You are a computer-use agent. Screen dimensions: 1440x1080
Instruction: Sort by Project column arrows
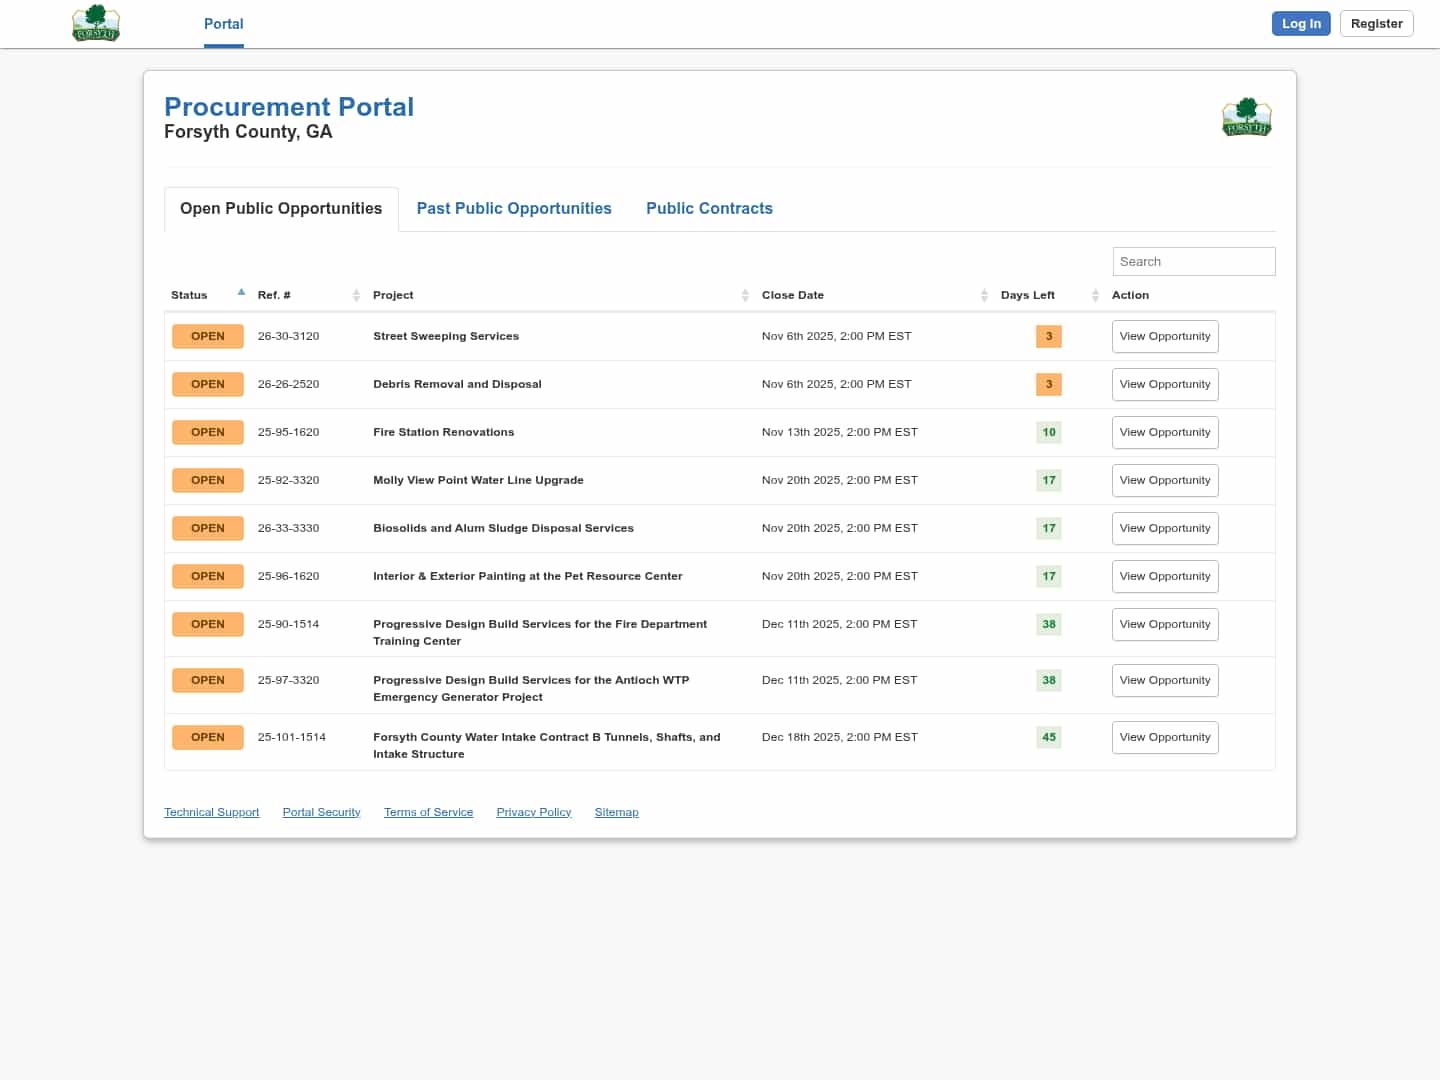click(x=745, y=295)
